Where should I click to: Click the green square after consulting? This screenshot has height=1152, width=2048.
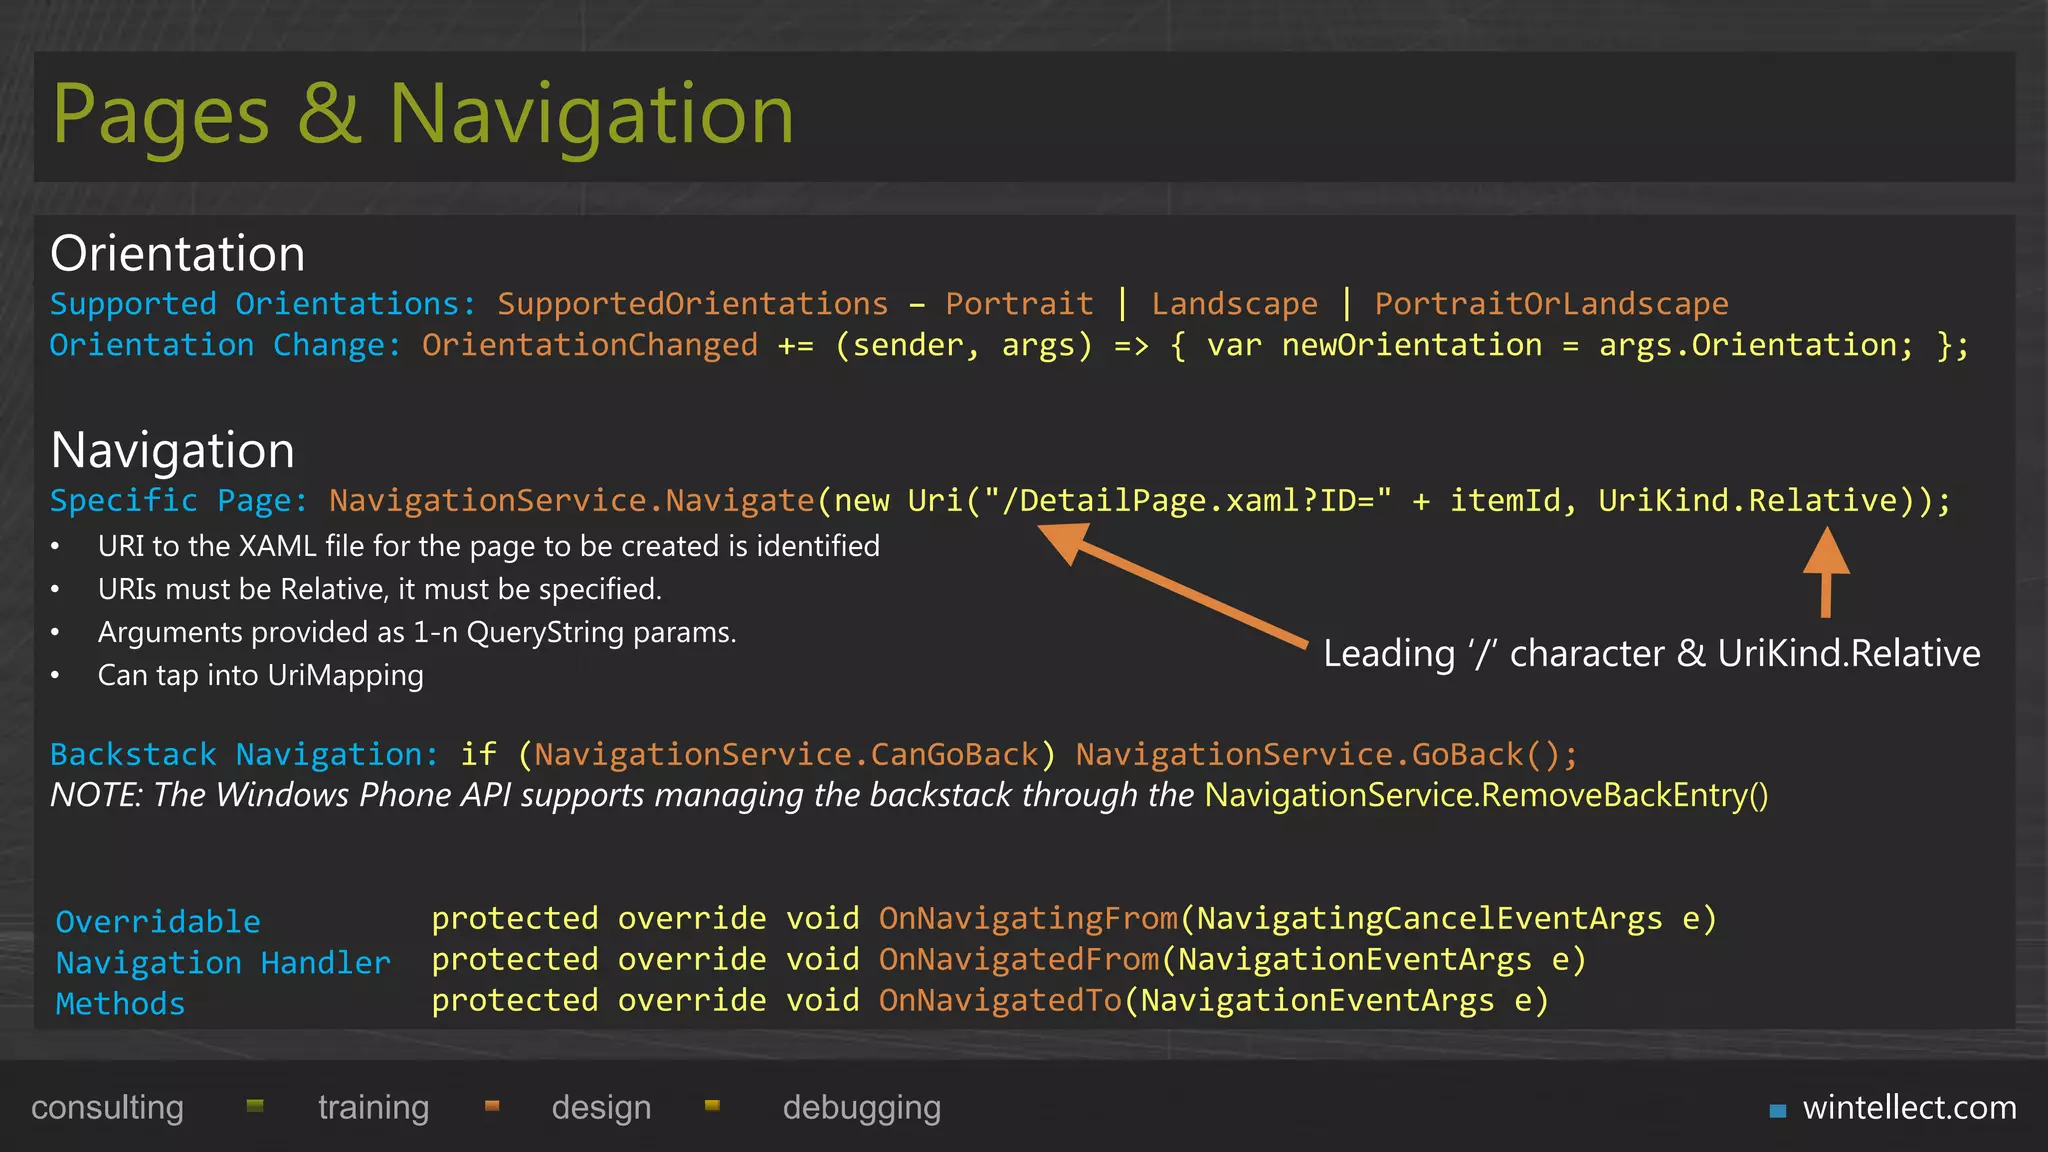255,1105
